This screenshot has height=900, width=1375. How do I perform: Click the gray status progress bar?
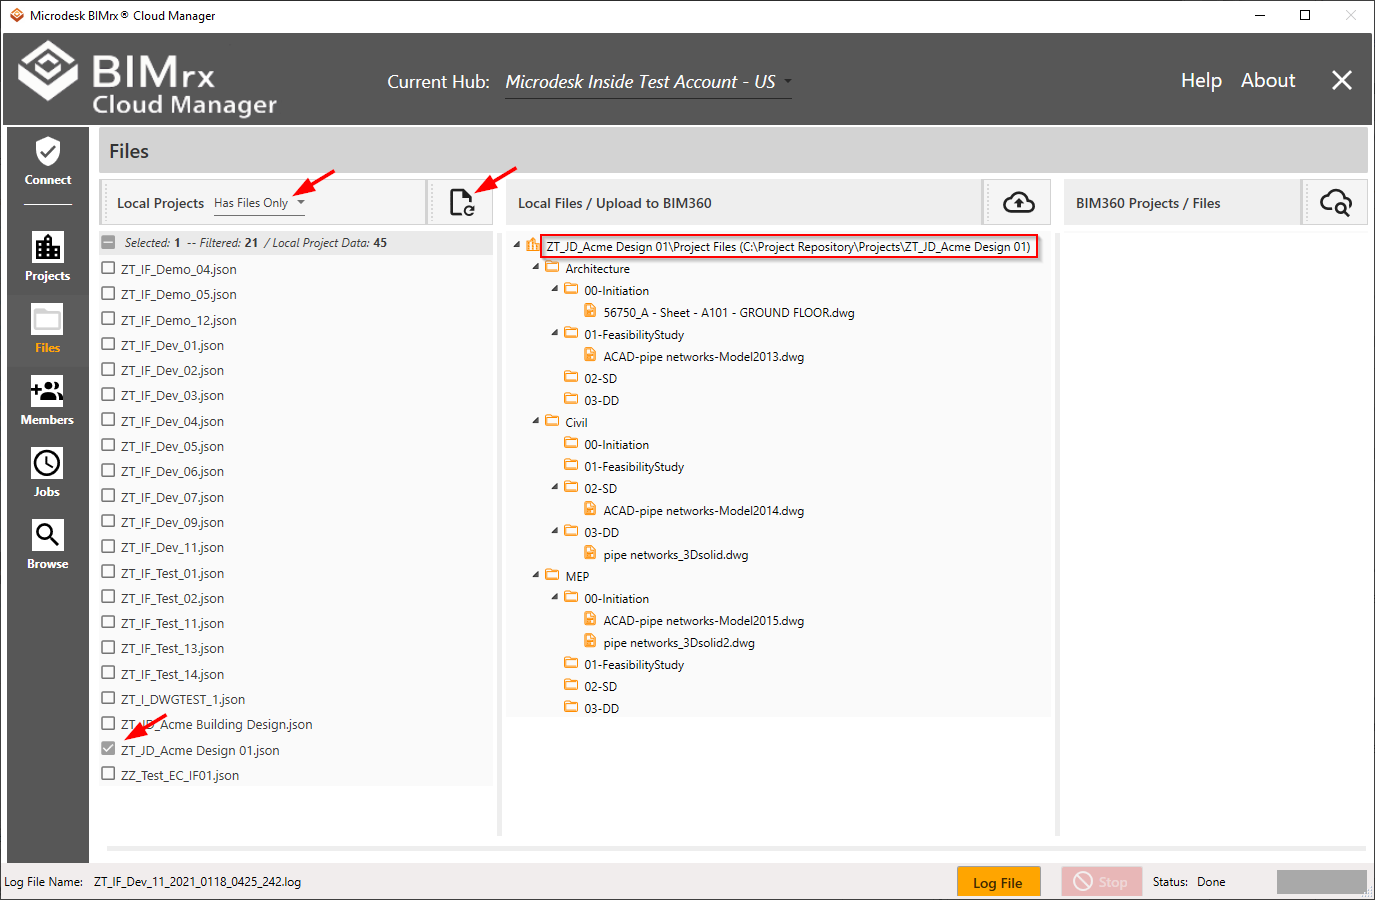click(x=1320, y=882)
